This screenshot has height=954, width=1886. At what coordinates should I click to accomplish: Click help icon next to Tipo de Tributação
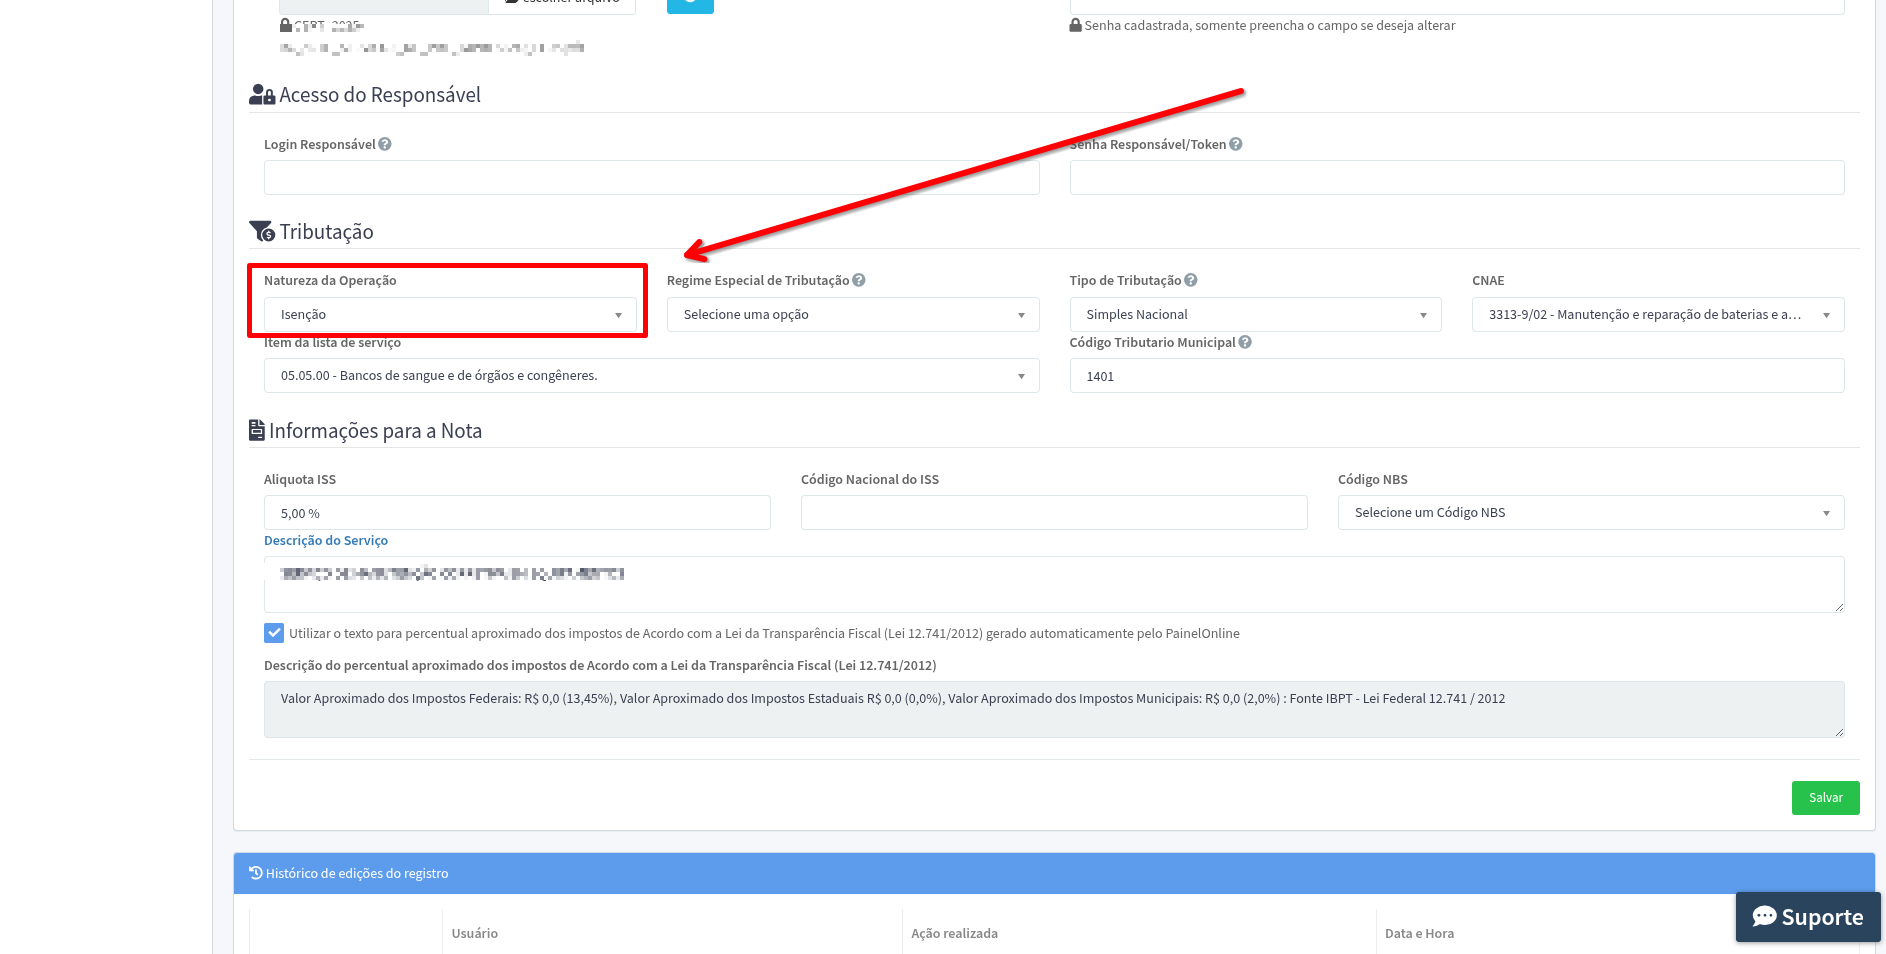(1191, 280)
